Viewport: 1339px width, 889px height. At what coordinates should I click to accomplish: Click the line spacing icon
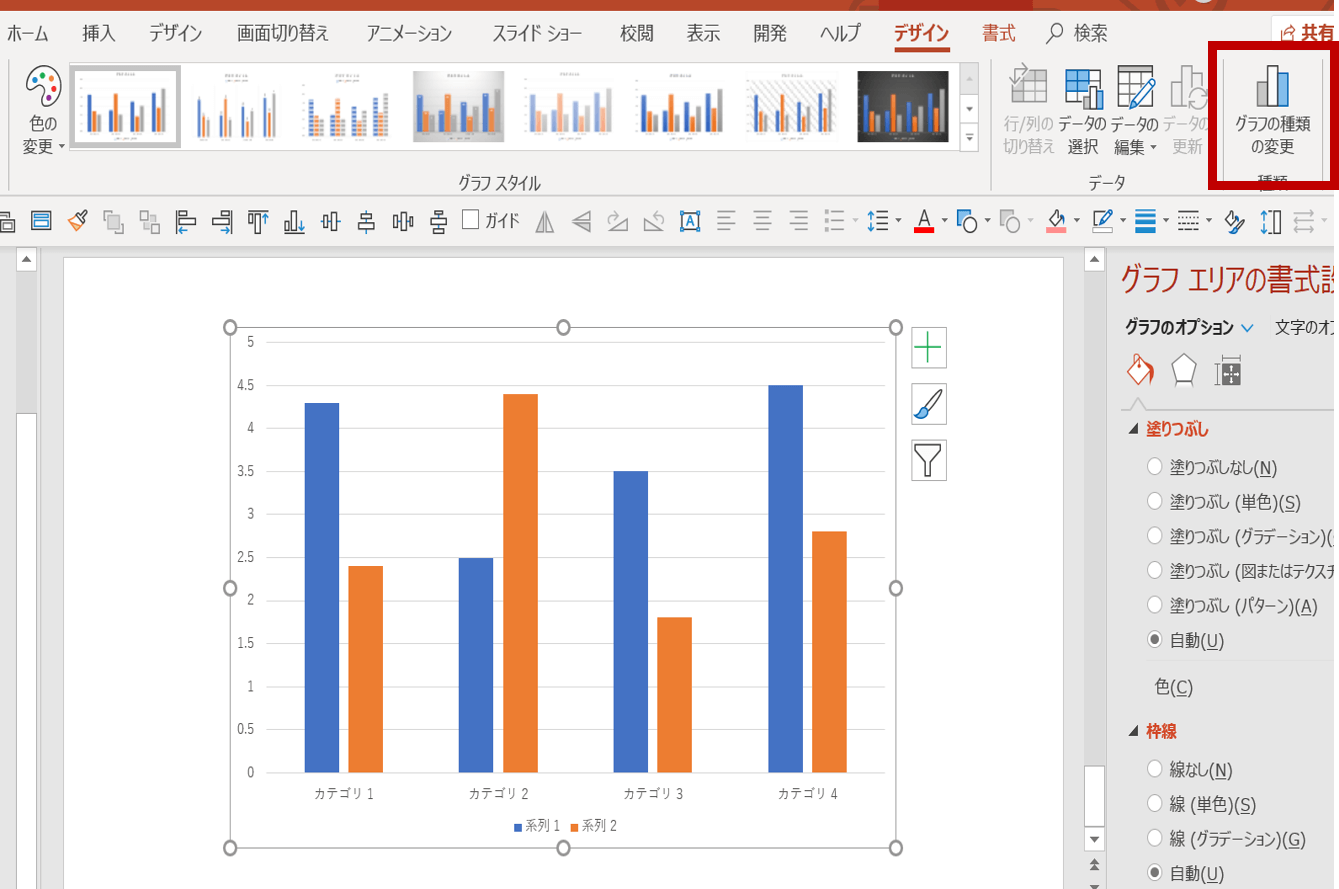click(x=877, y=221)
